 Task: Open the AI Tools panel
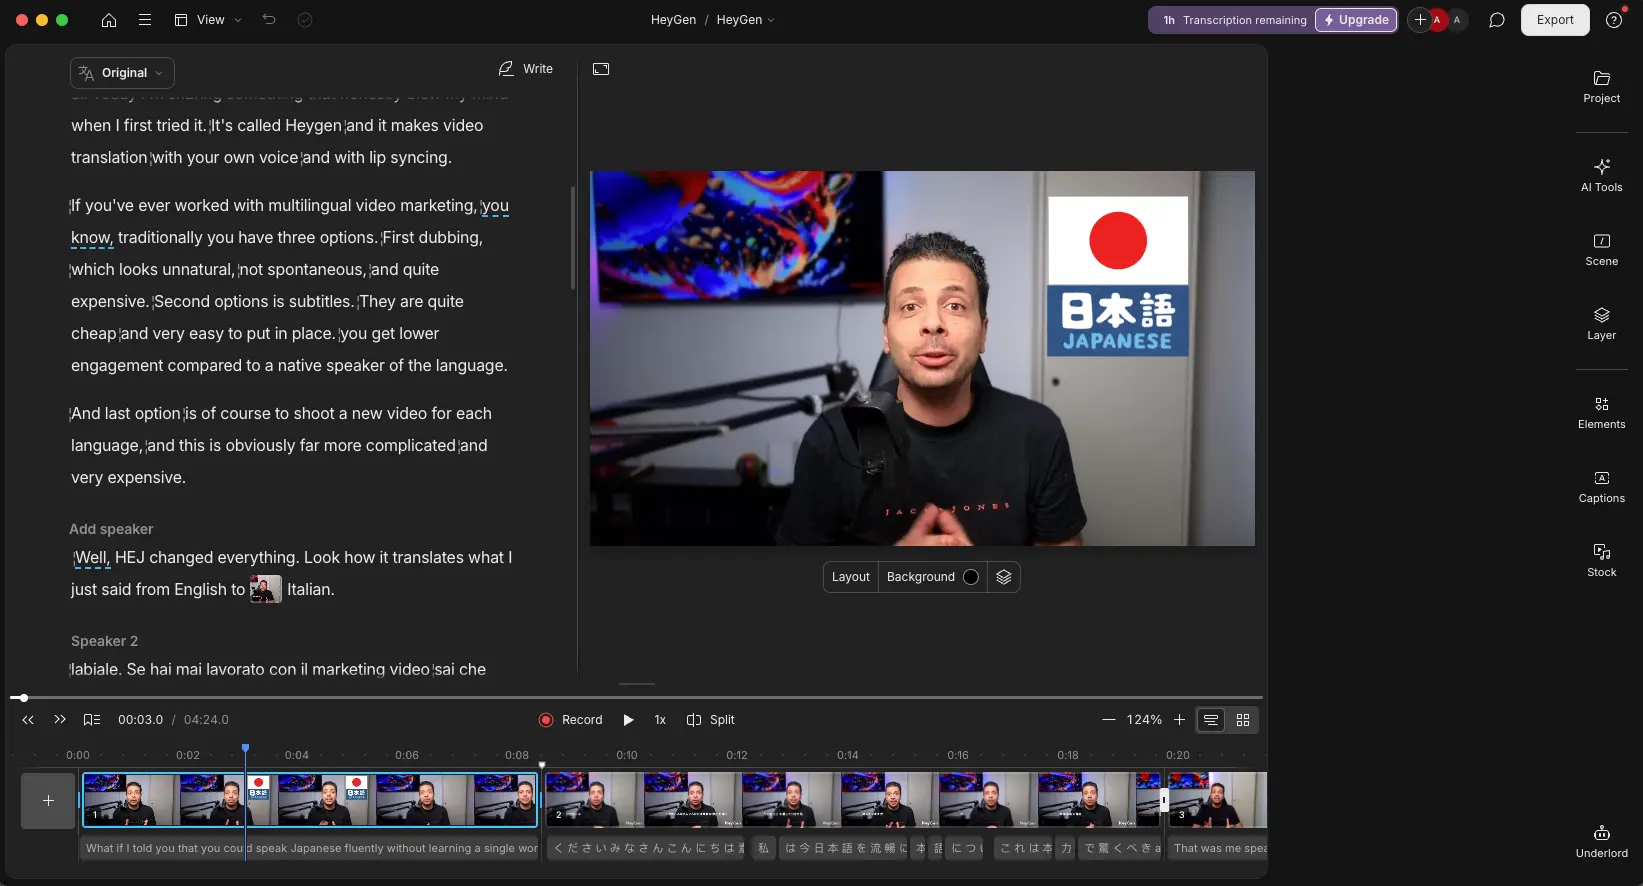pos(1602,175)
